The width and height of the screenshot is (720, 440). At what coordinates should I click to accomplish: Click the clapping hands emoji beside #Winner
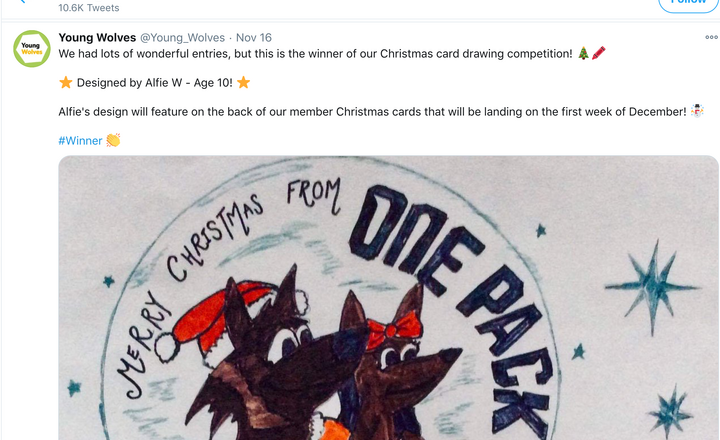pos(113,140)
